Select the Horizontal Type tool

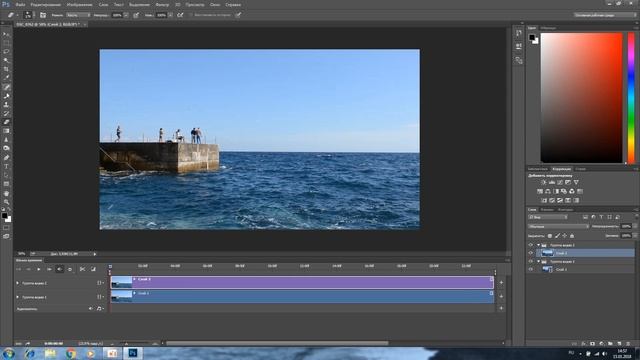[6, 167]
